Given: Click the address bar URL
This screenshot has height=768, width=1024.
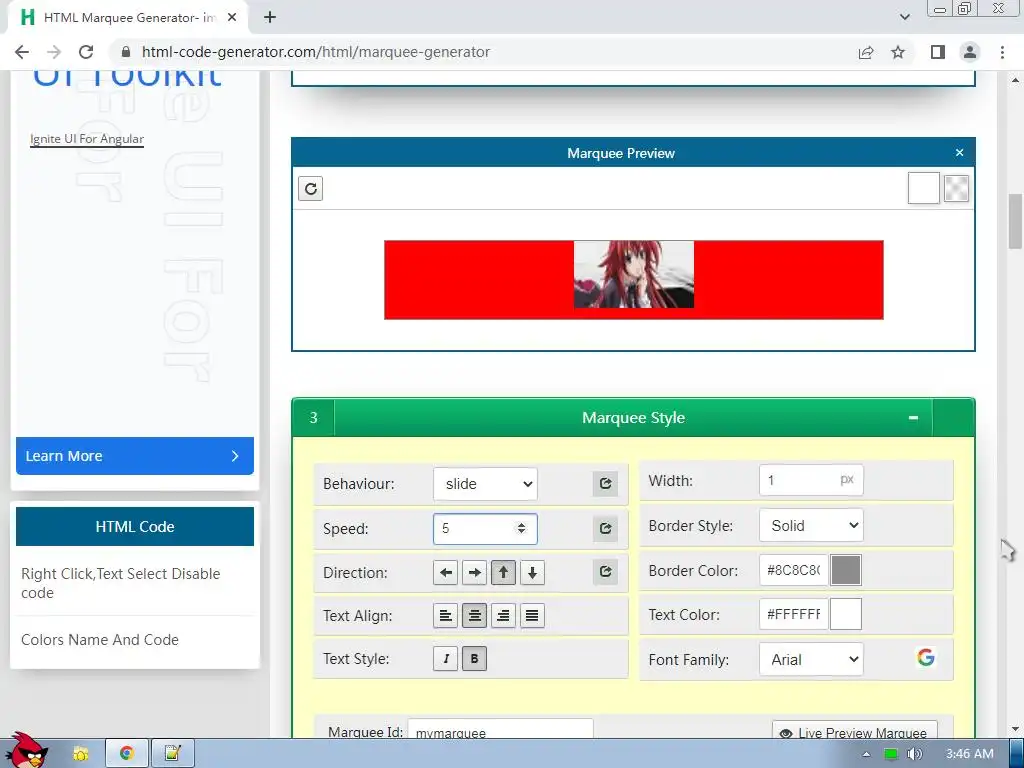Looking at the screenshot, I should click(315, 52).
